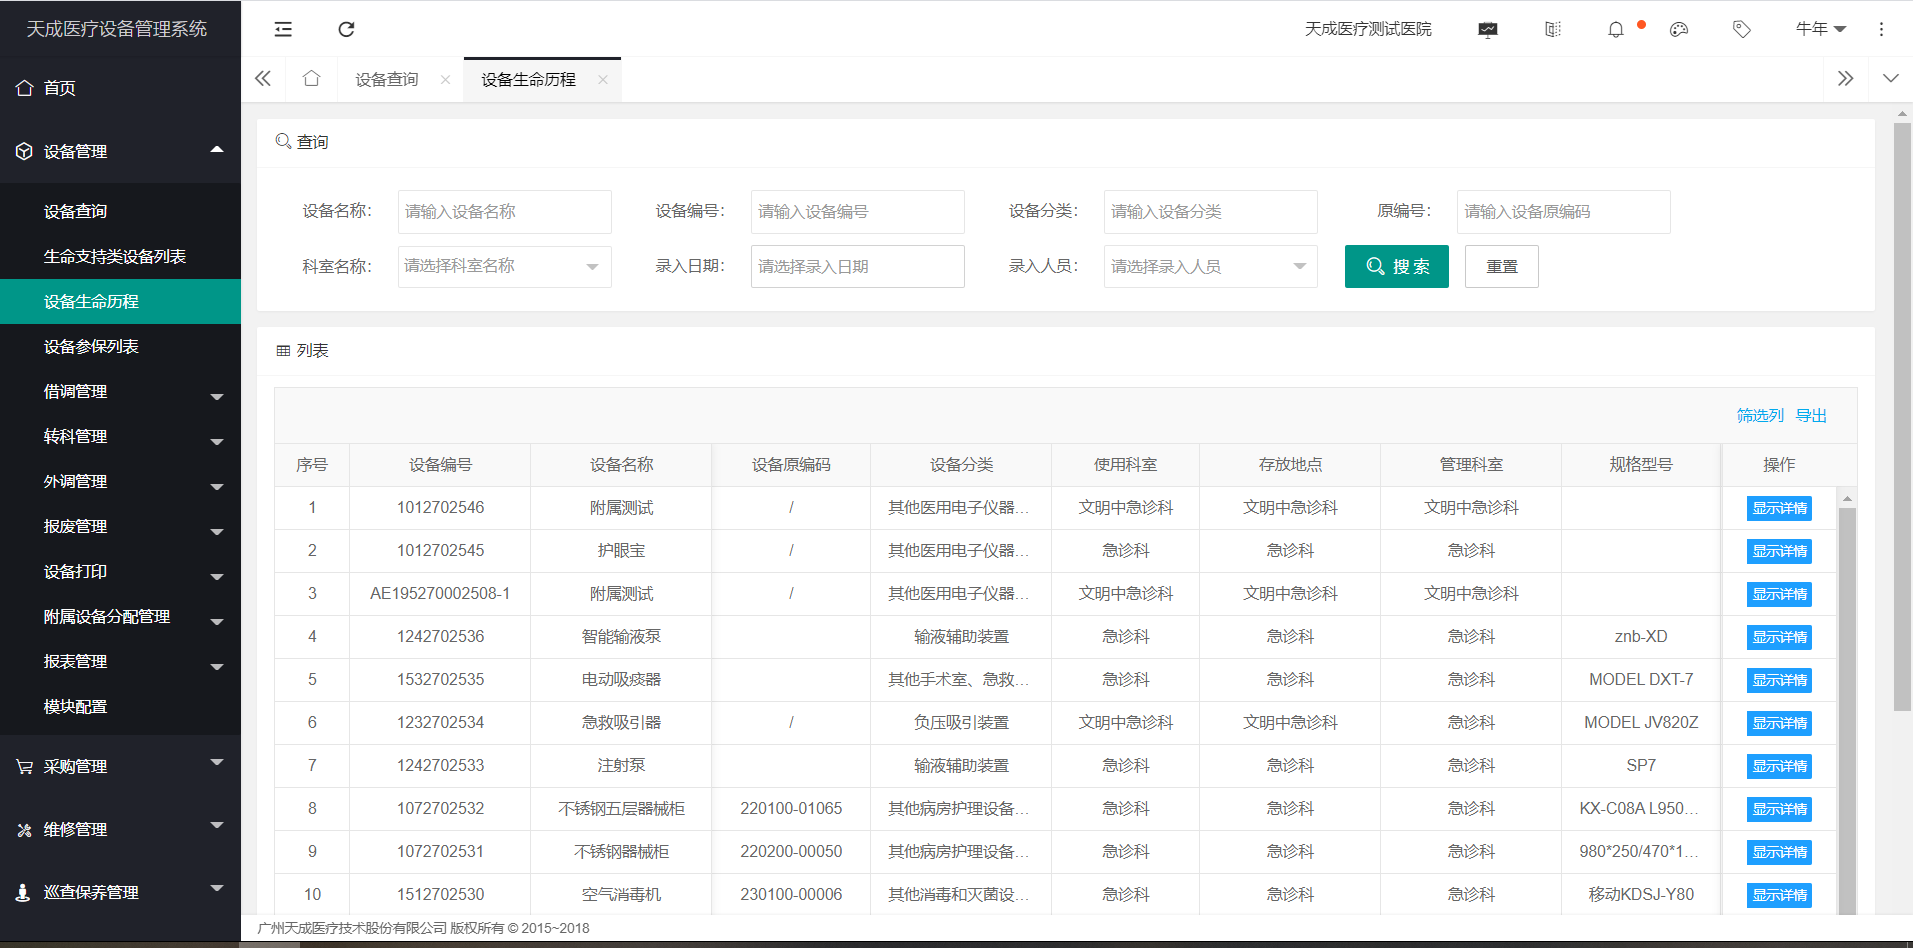The image size is (1913, 948).
Task: Expand 采购管理 section
Action: tap(120, 766)
